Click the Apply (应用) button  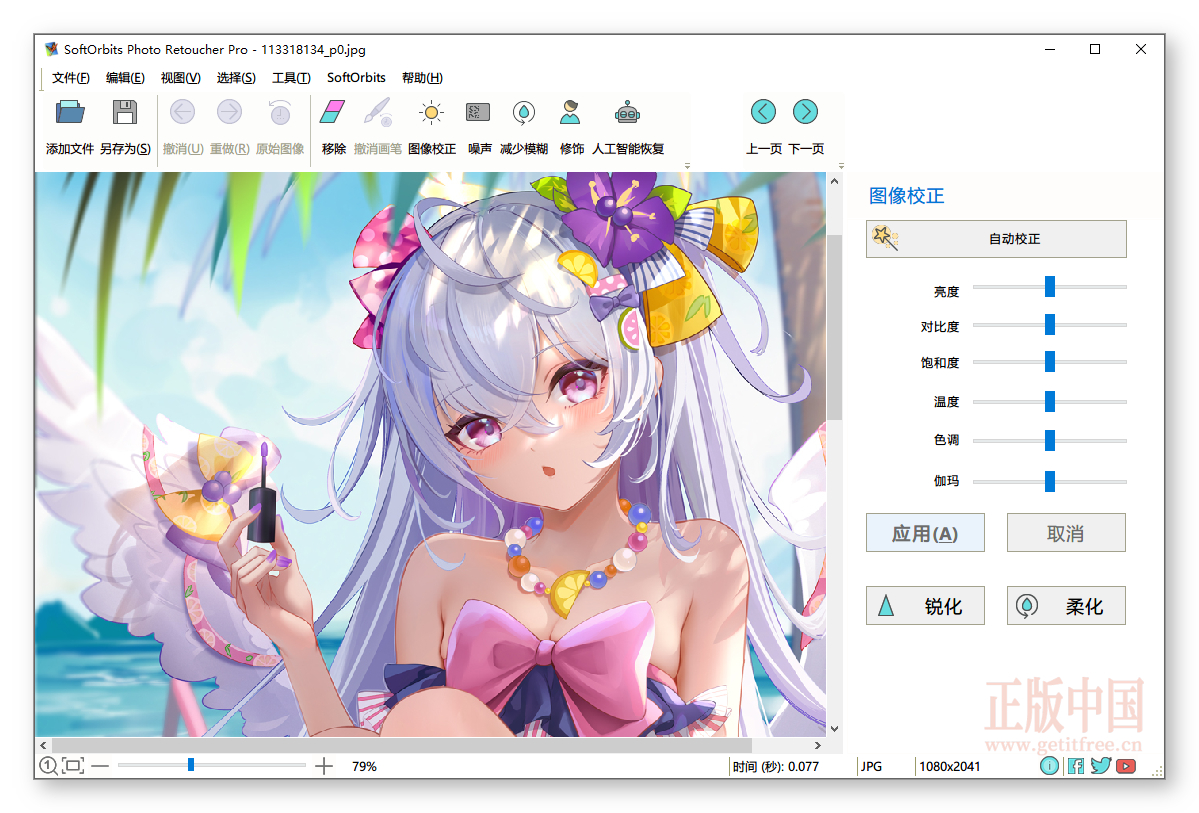[x=925, y=533]
